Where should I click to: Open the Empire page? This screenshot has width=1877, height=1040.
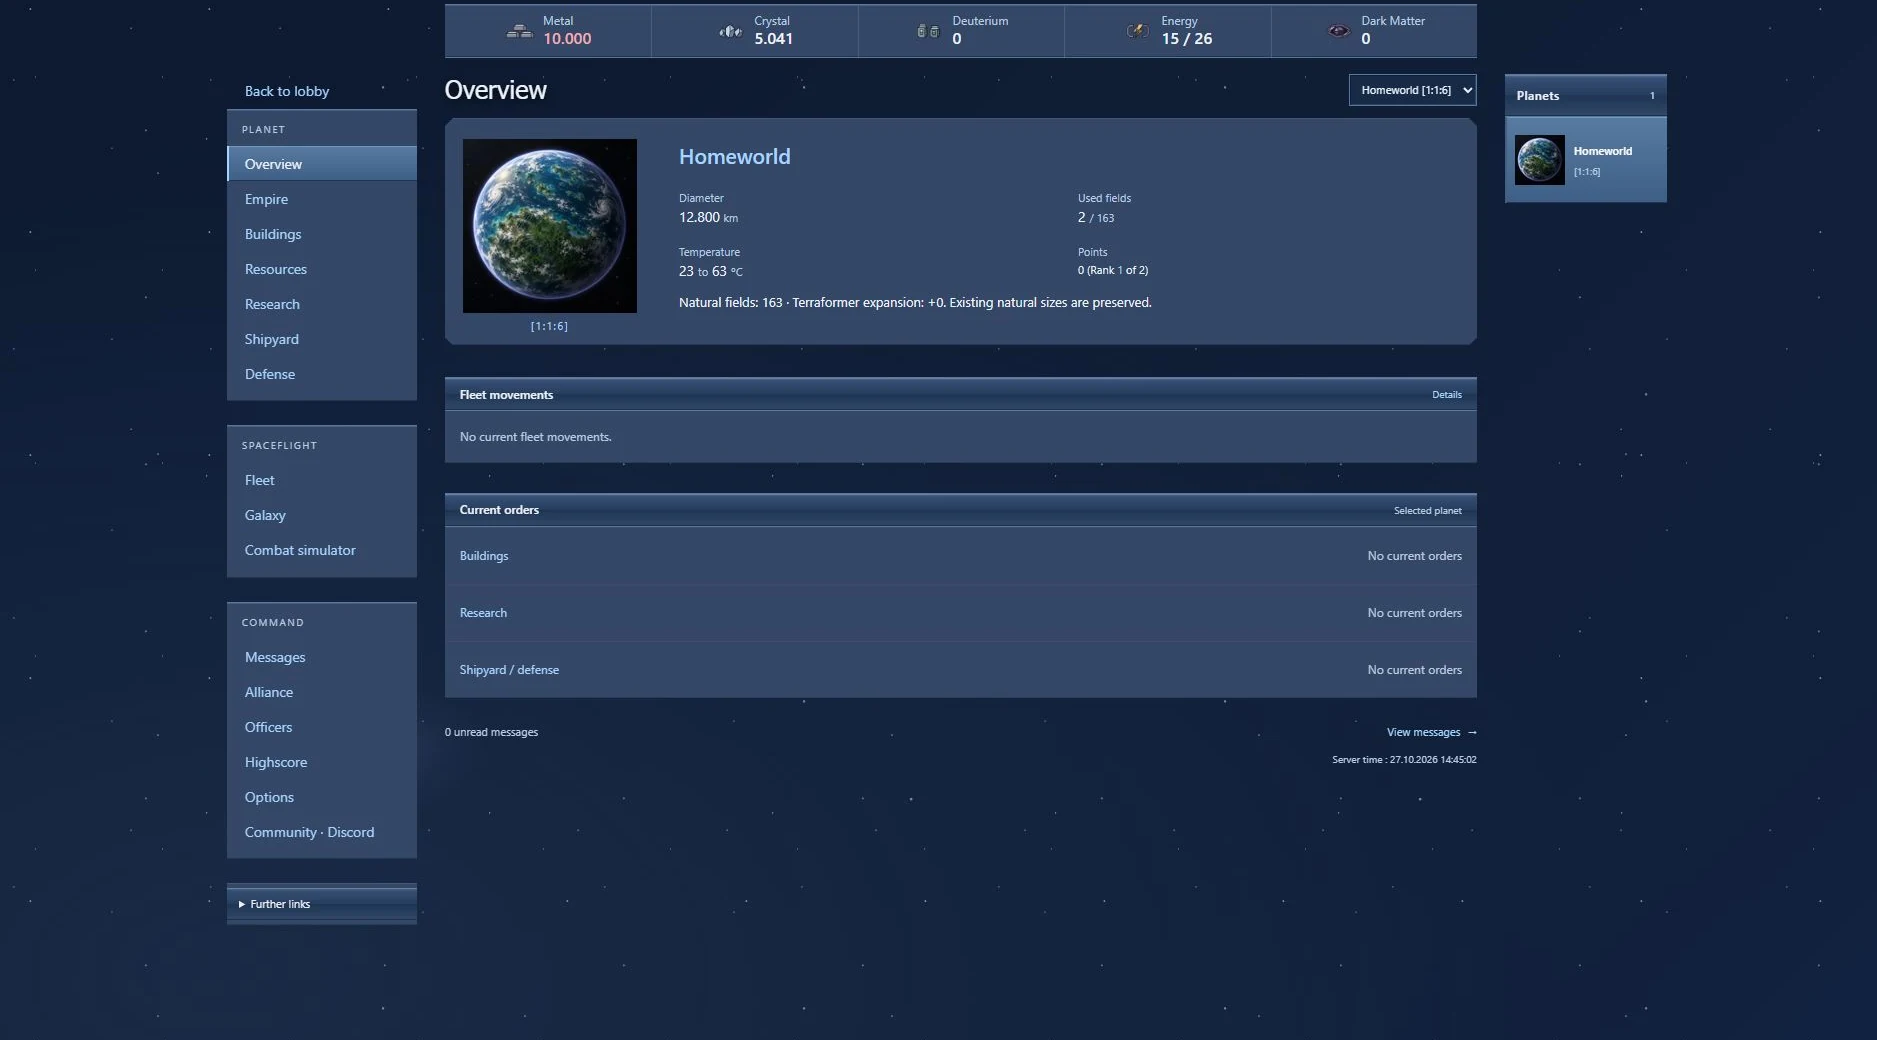point(322,199)
